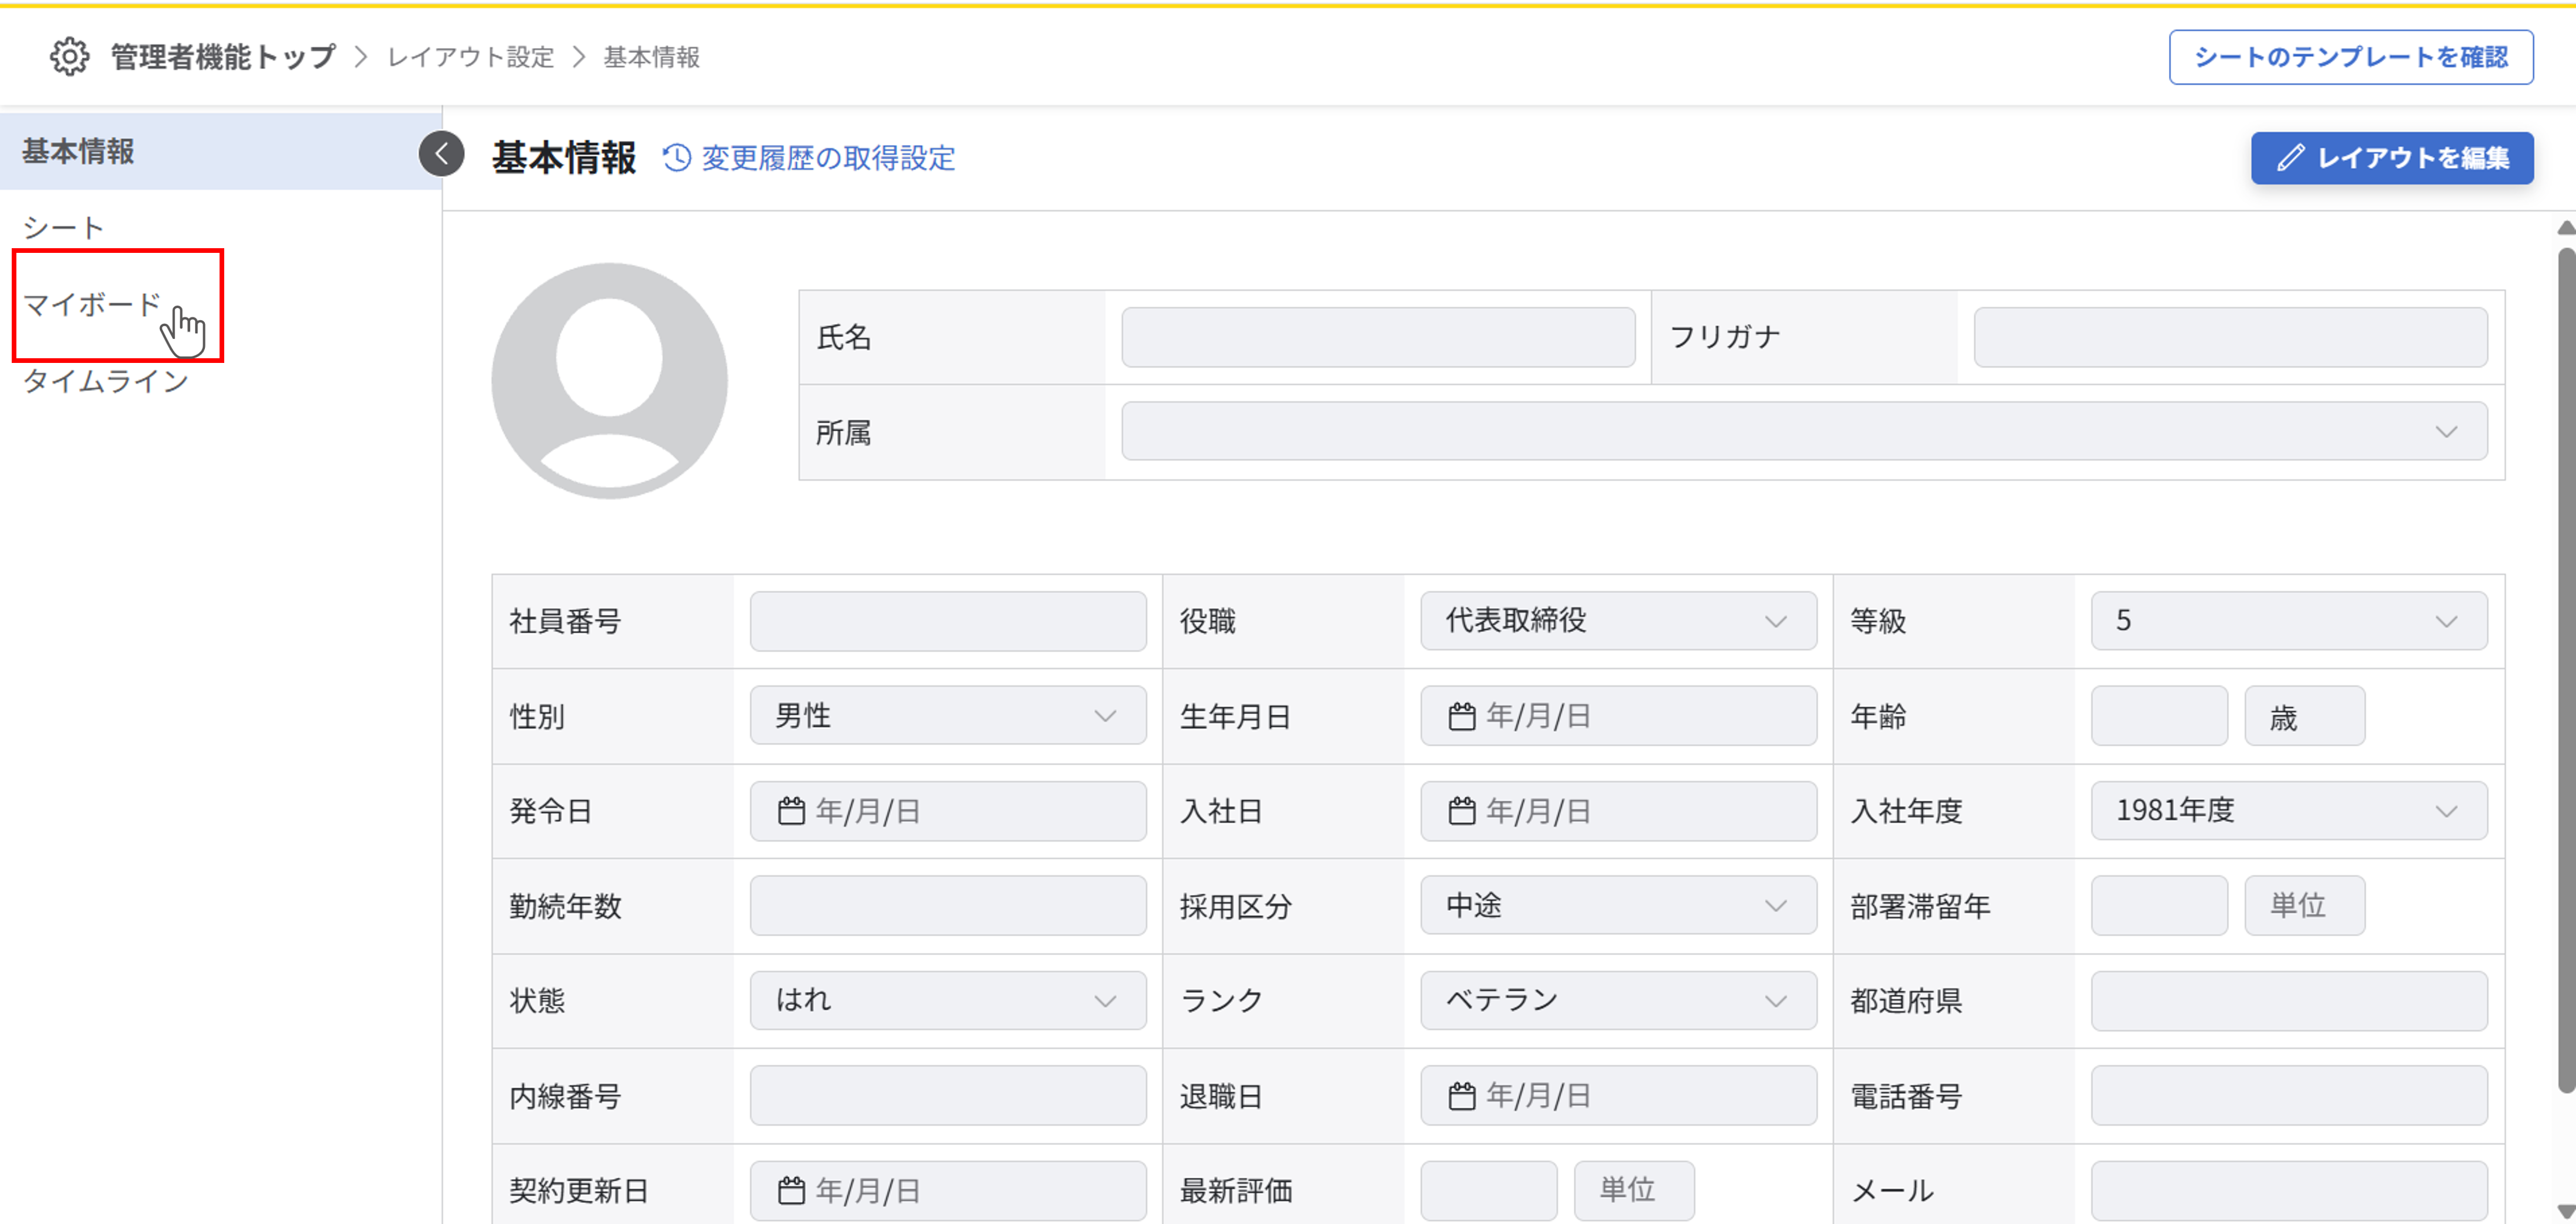Go to レイアウト設定 breadcrumb

(470, 57)
